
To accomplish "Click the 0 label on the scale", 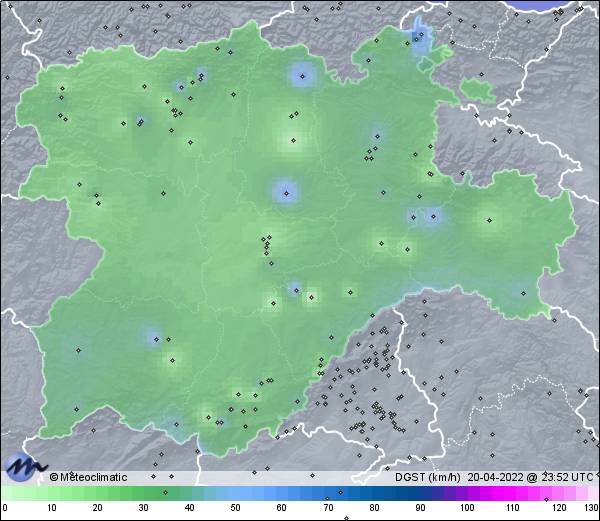I will tap(5, 508).
